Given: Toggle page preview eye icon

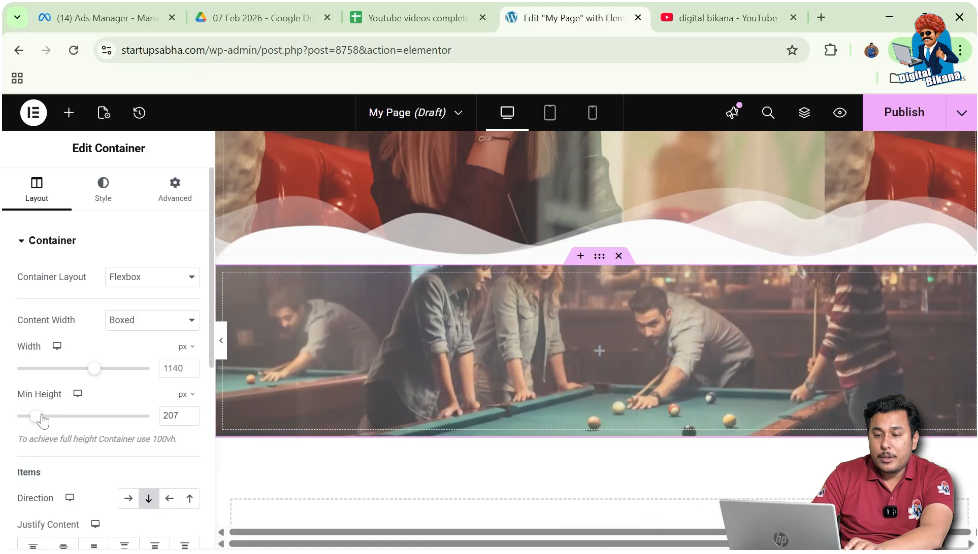Looking at the screenshot, I should (x=840, y=113).
